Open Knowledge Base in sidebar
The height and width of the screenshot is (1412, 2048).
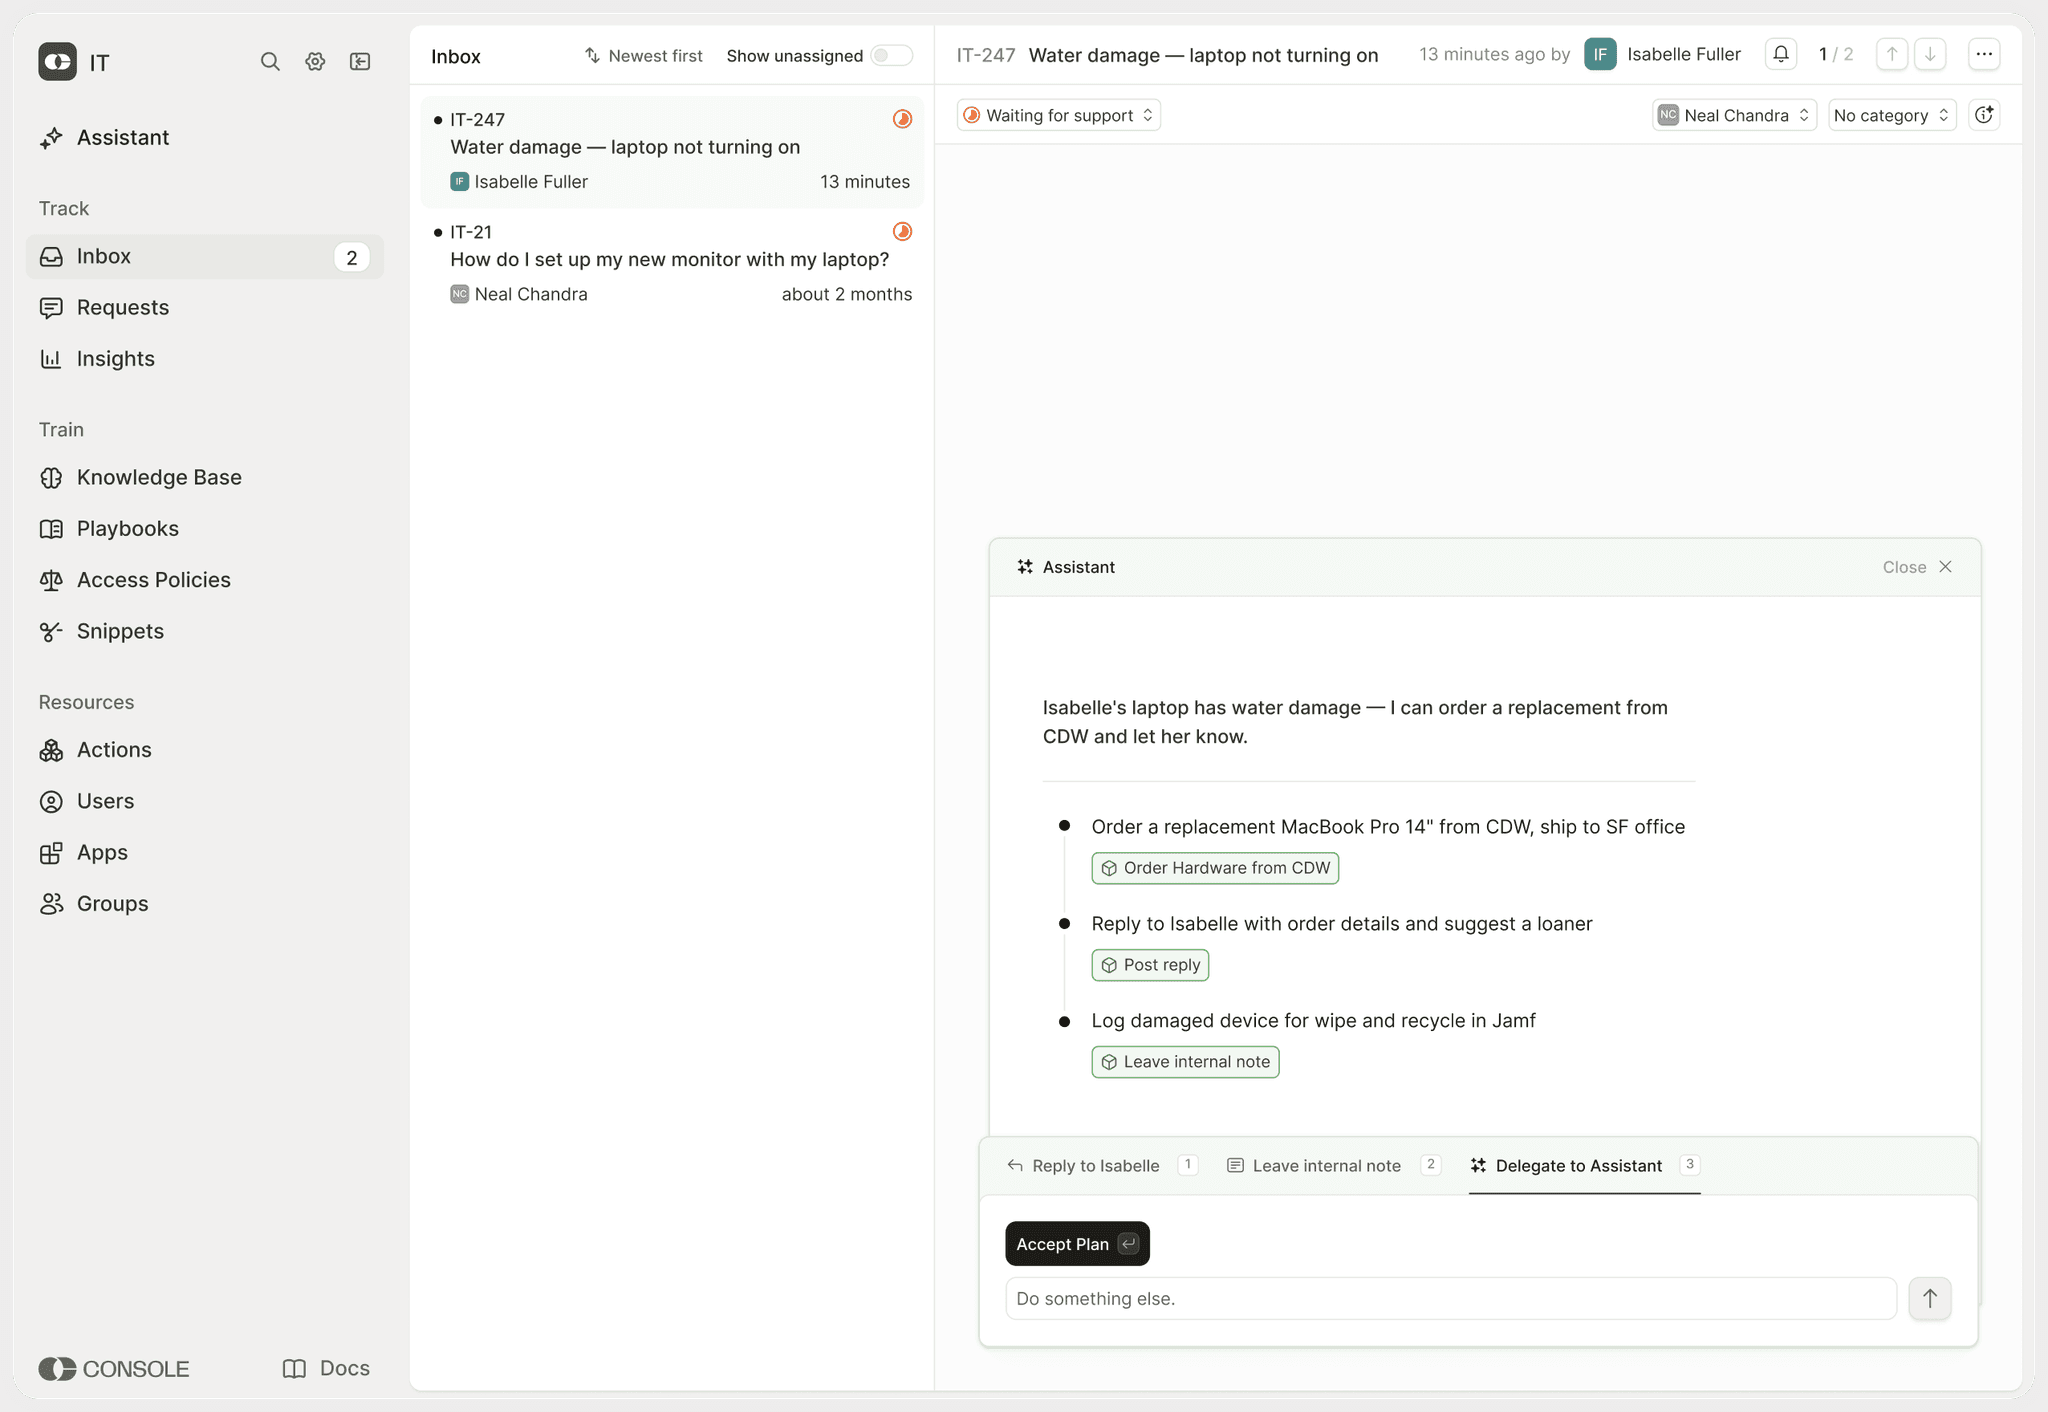pyautogui.click(x=159, y=478)
